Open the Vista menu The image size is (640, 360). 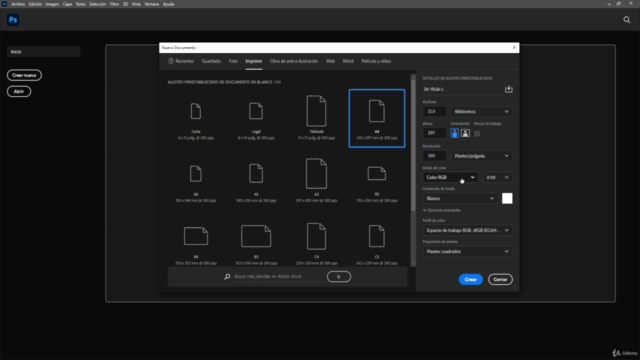(x=136, y=4)
